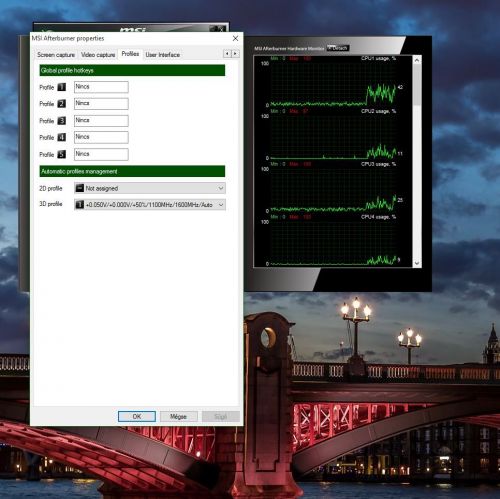Click the Profile 1 number icon
The height and width of the screenshot is (499, 500).
62,87
